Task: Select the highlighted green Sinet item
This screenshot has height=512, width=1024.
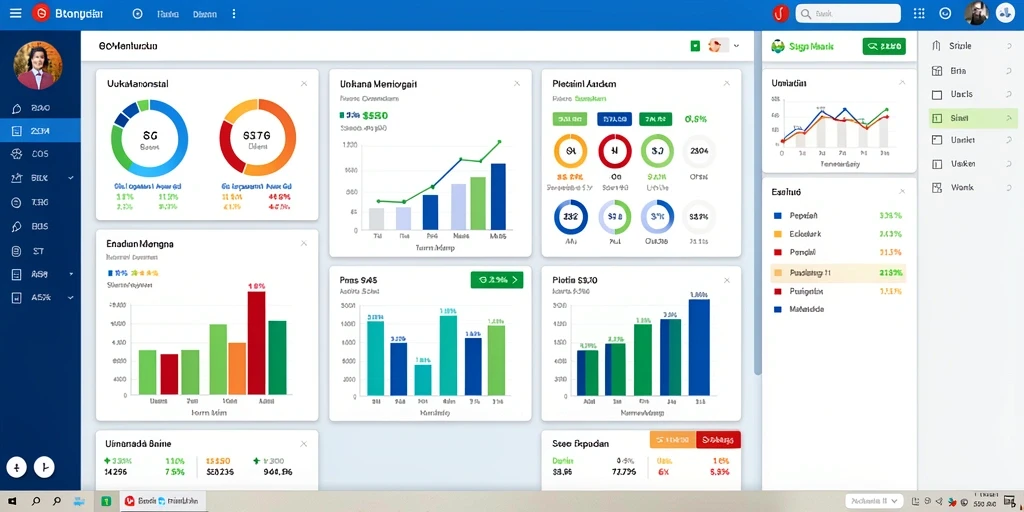Action: (972, 118)
